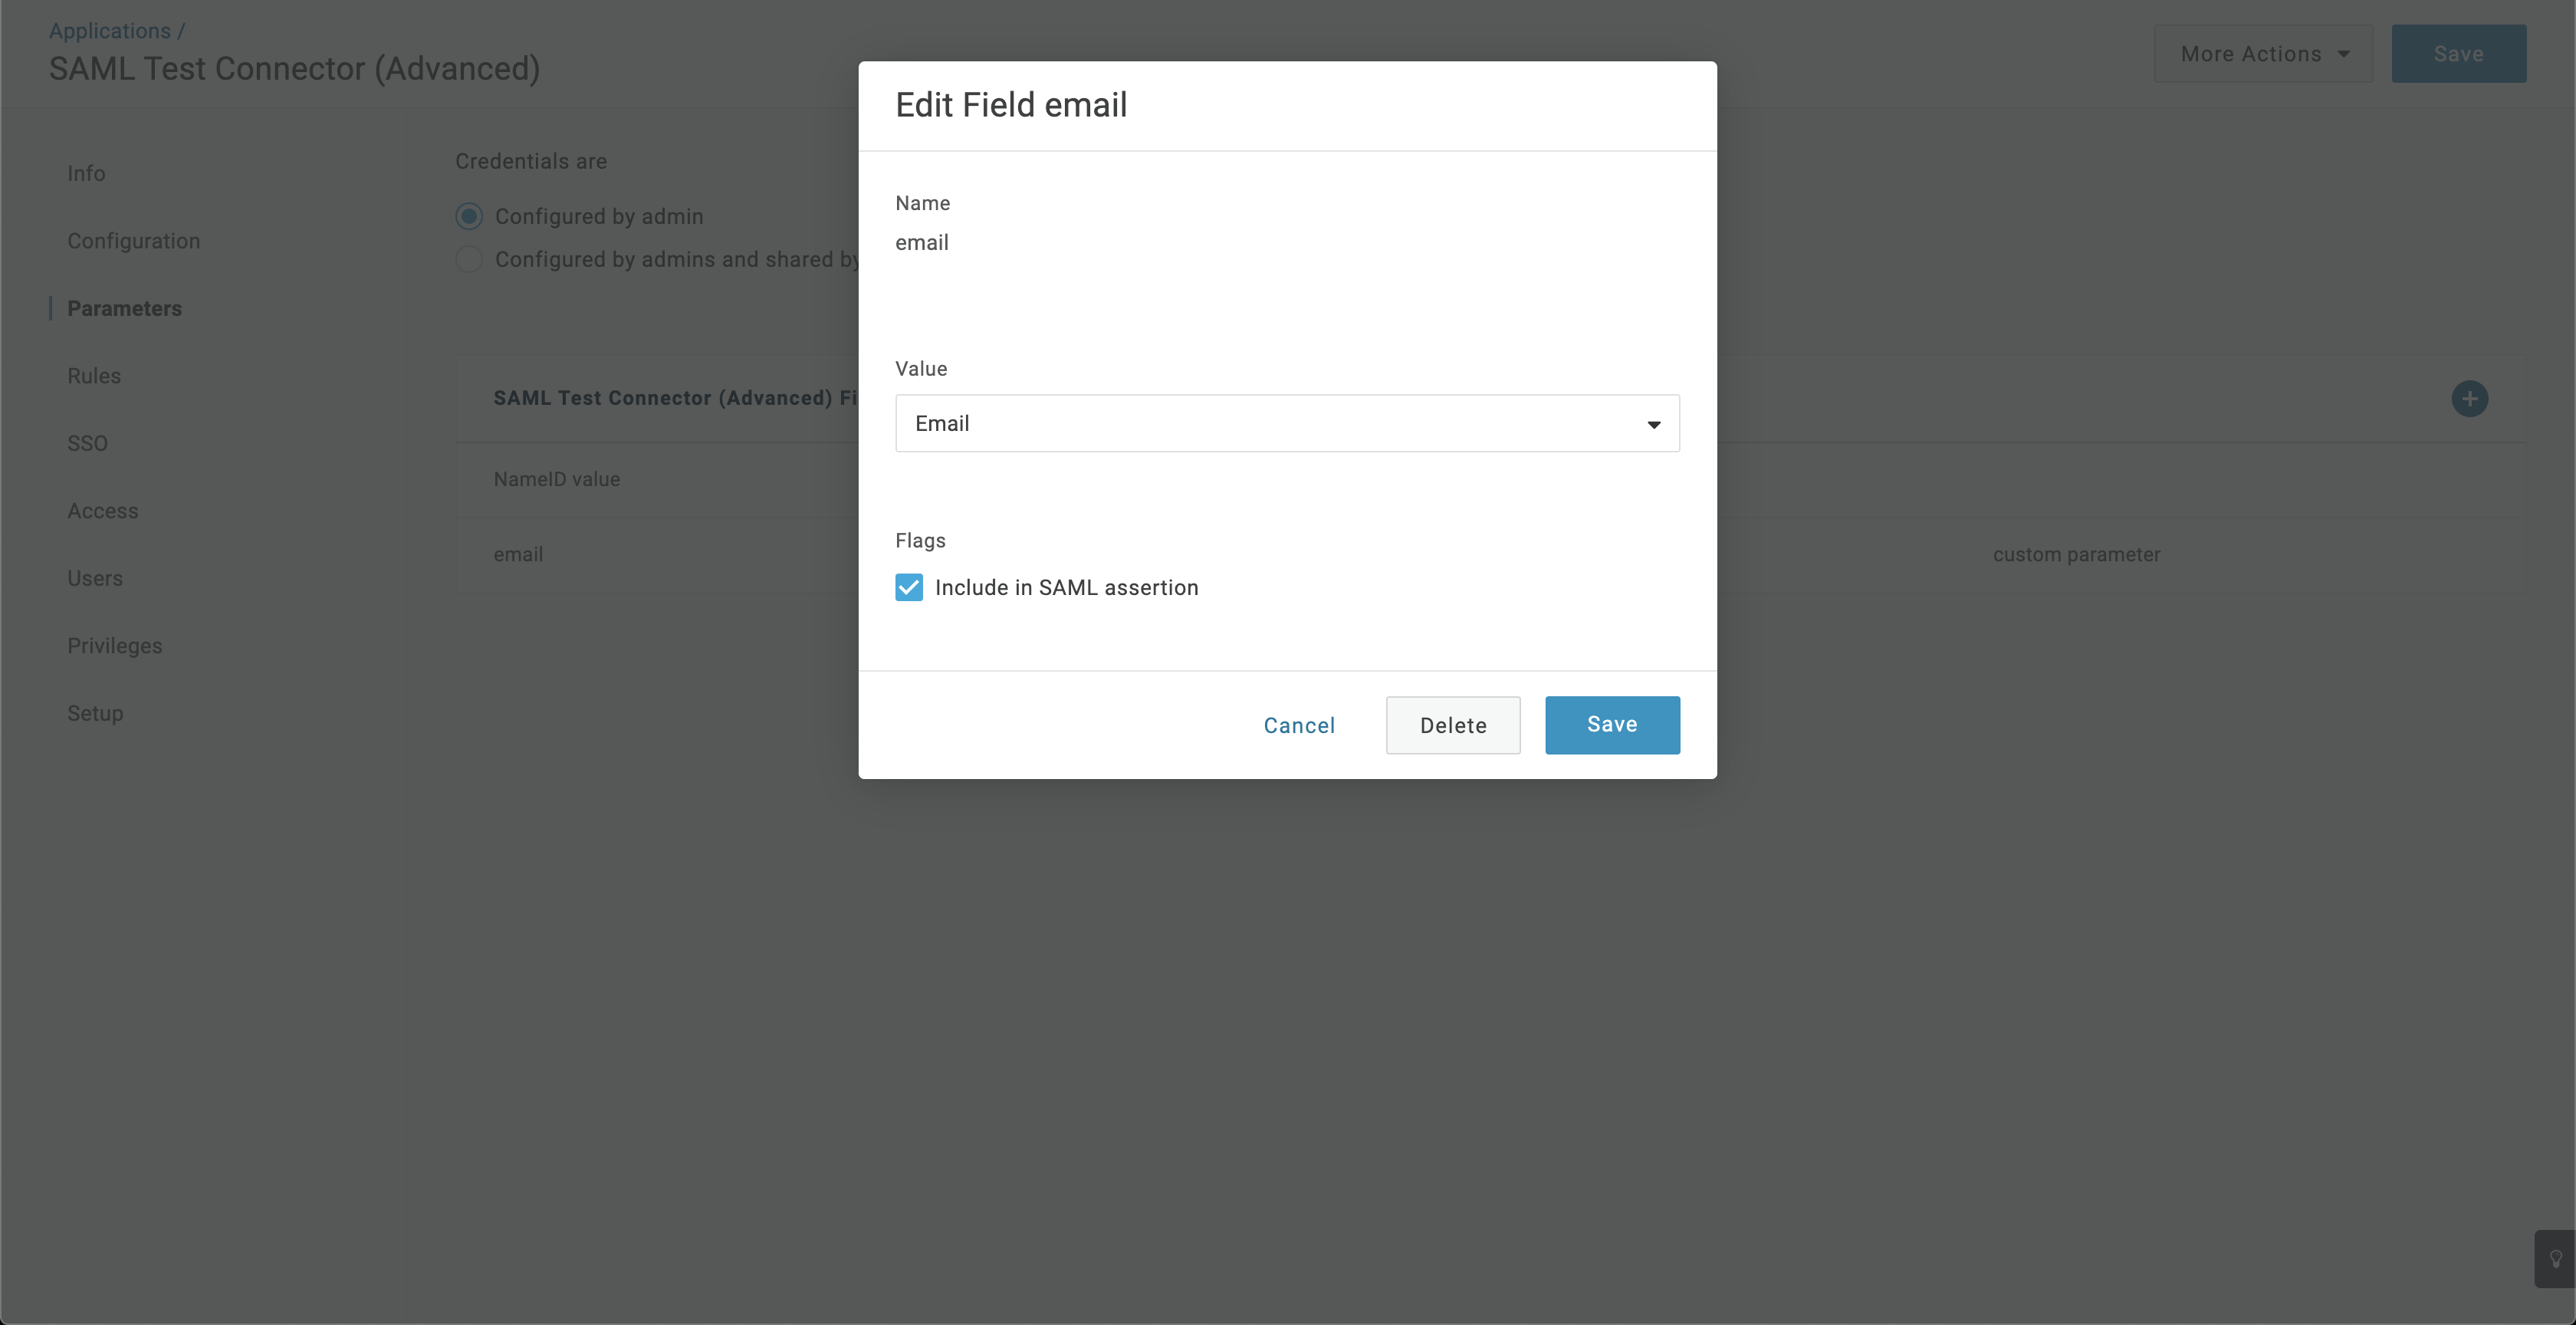Uncheck Include in SAML assertion
The width and height of the screenshot is (2576, 1325).
(x=909, y=587)
